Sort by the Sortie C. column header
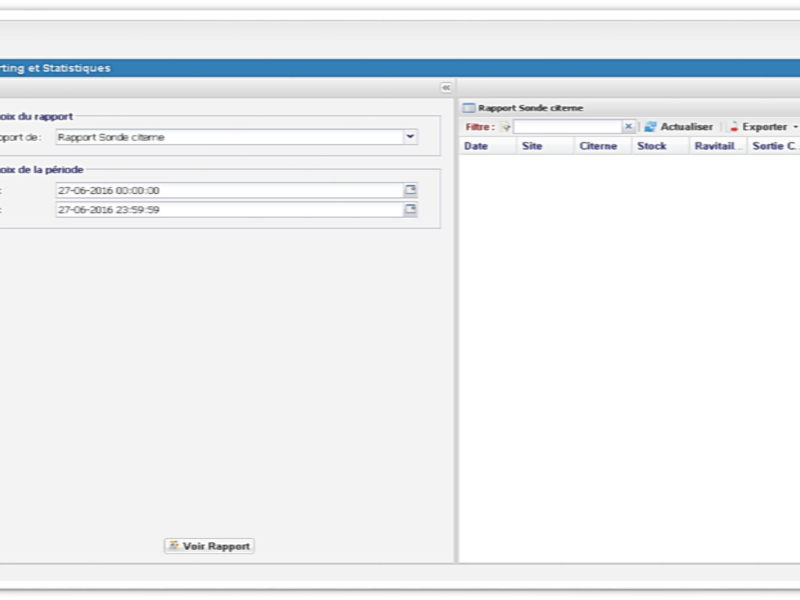Screen dimensions: 800x600 774,146
